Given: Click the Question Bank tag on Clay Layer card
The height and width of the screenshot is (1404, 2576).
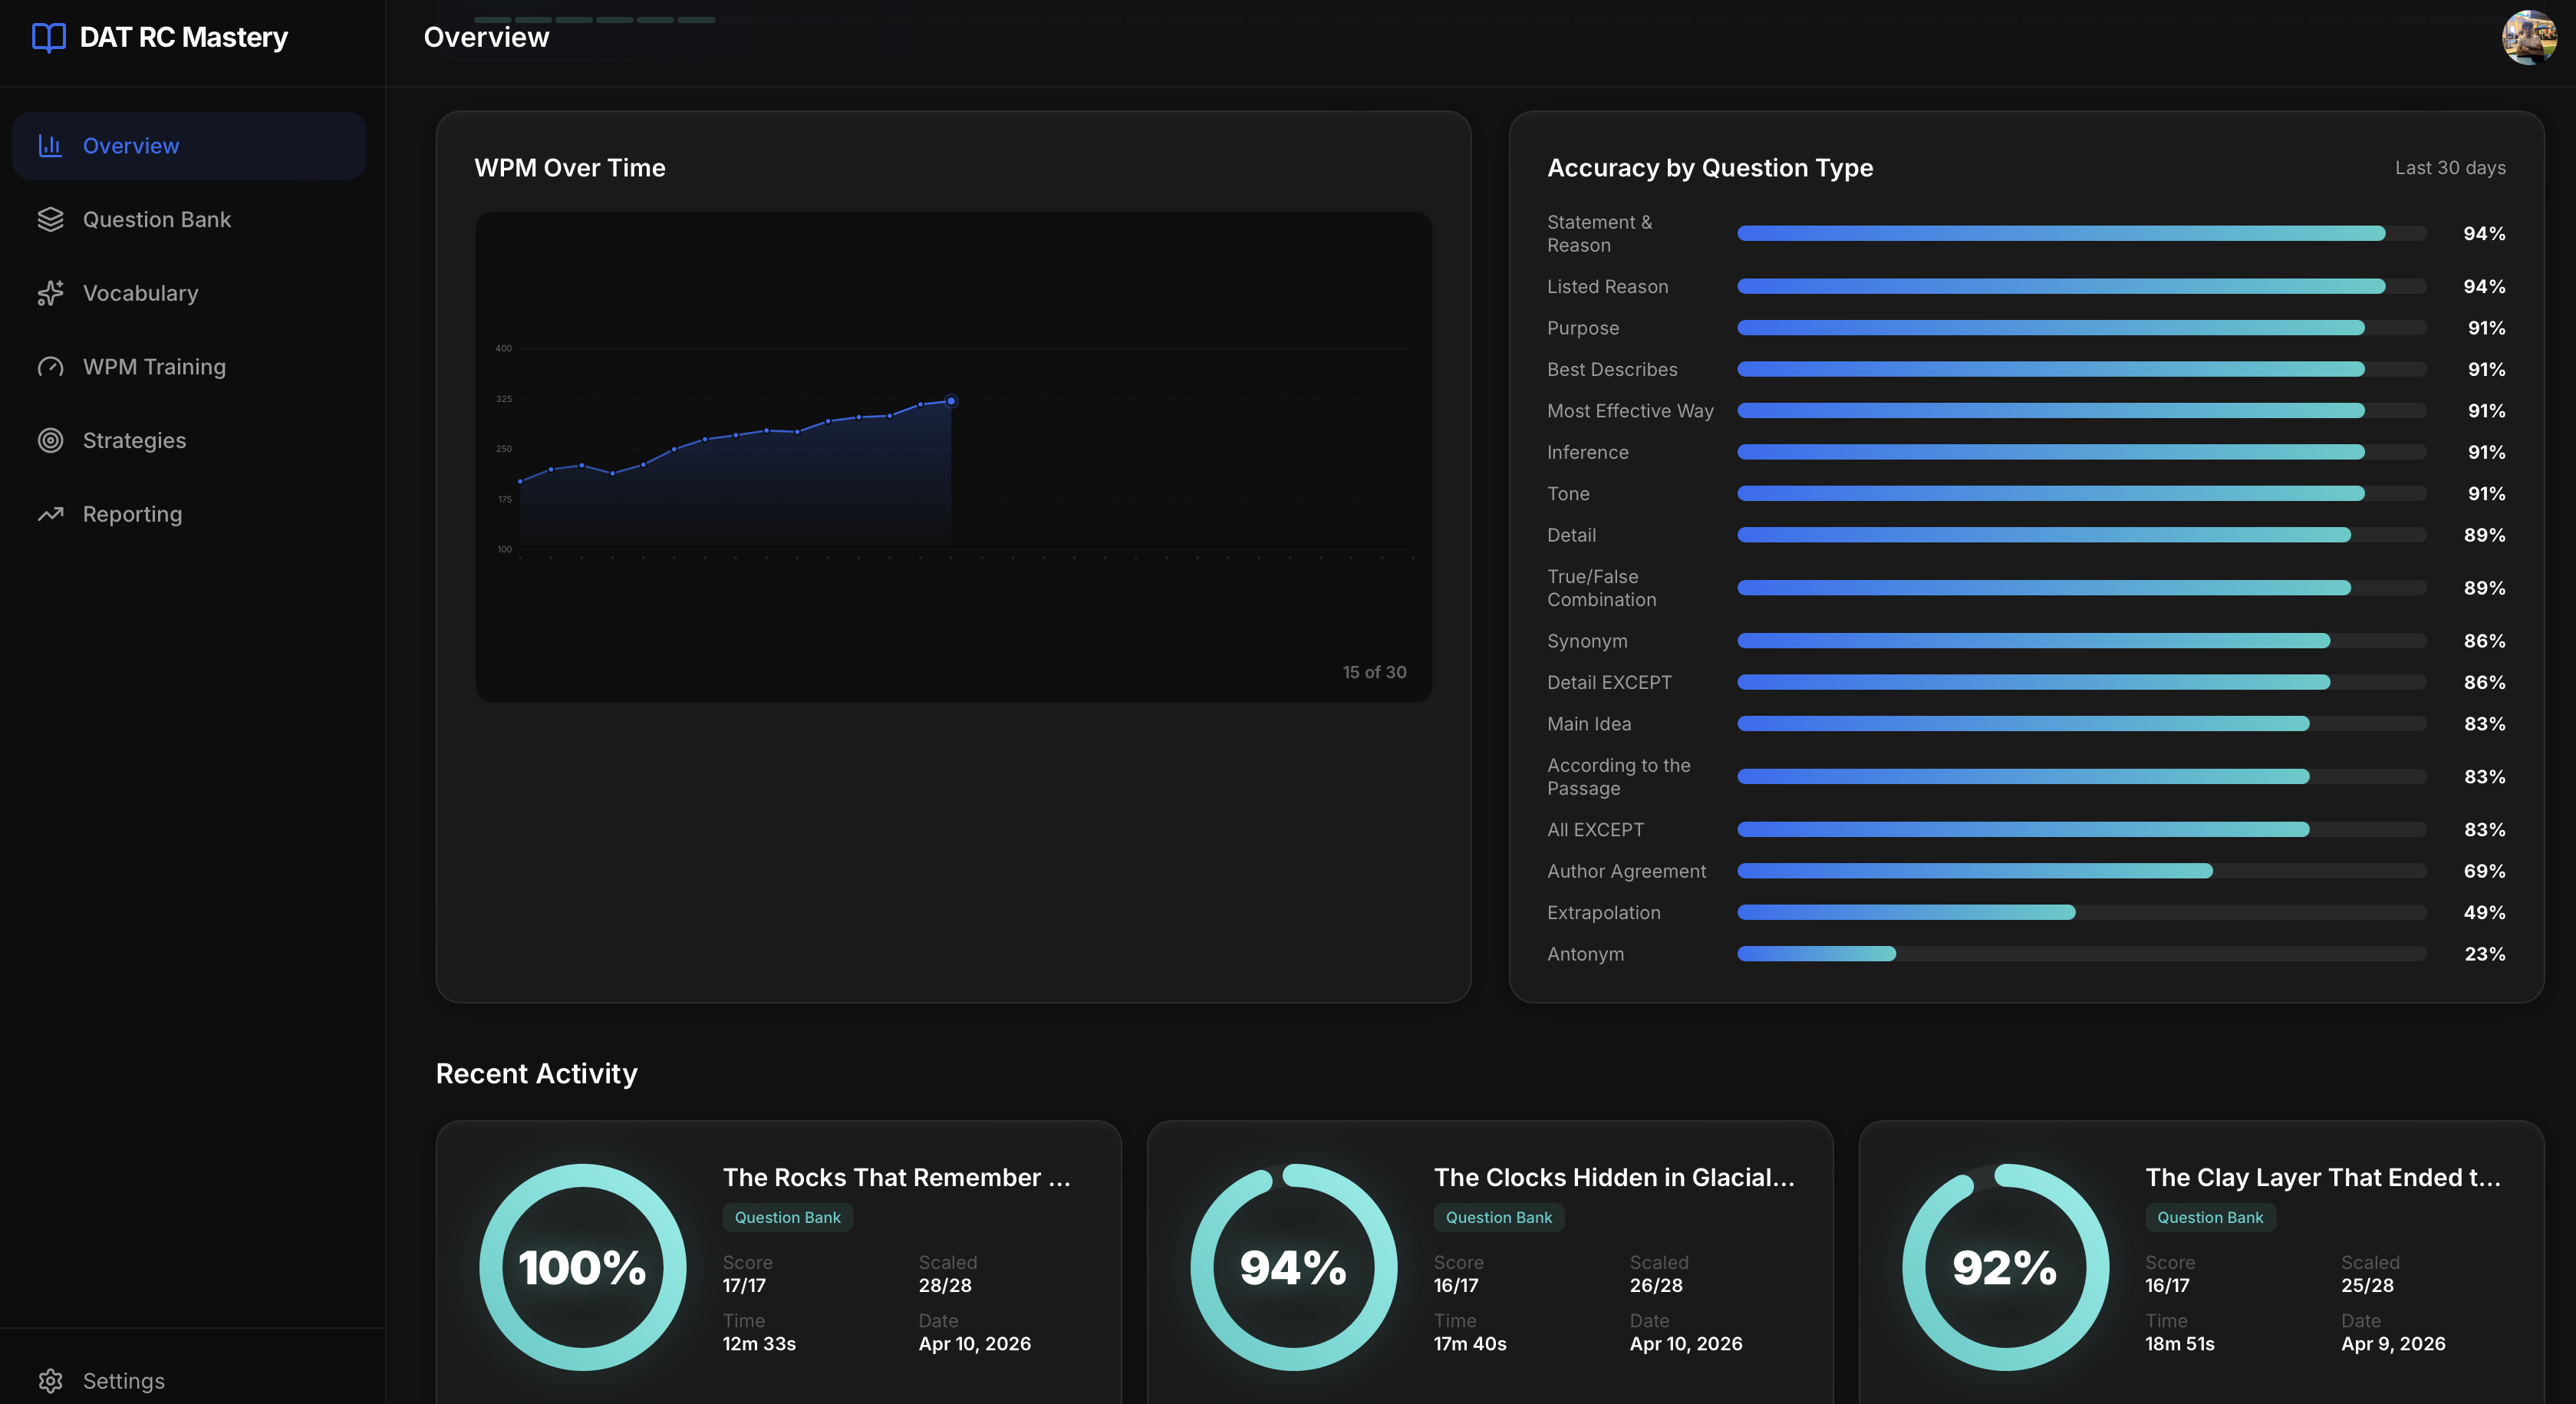Looking at the screenshot, I should tap(2209, 1217).
